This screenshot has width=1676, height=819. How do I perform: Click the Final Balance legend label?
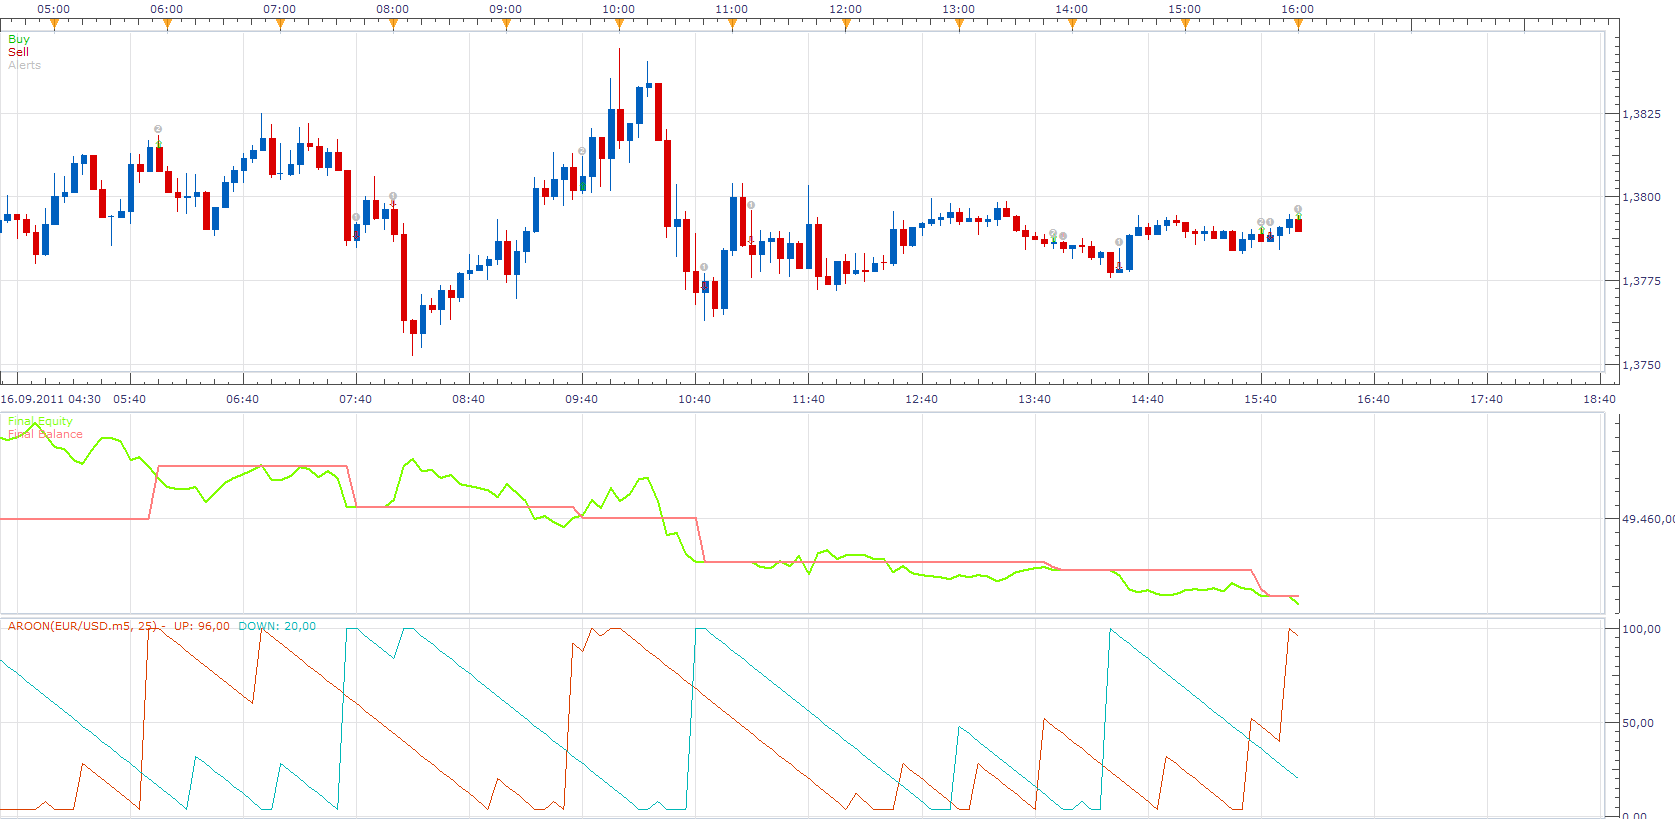pos(45,434)
